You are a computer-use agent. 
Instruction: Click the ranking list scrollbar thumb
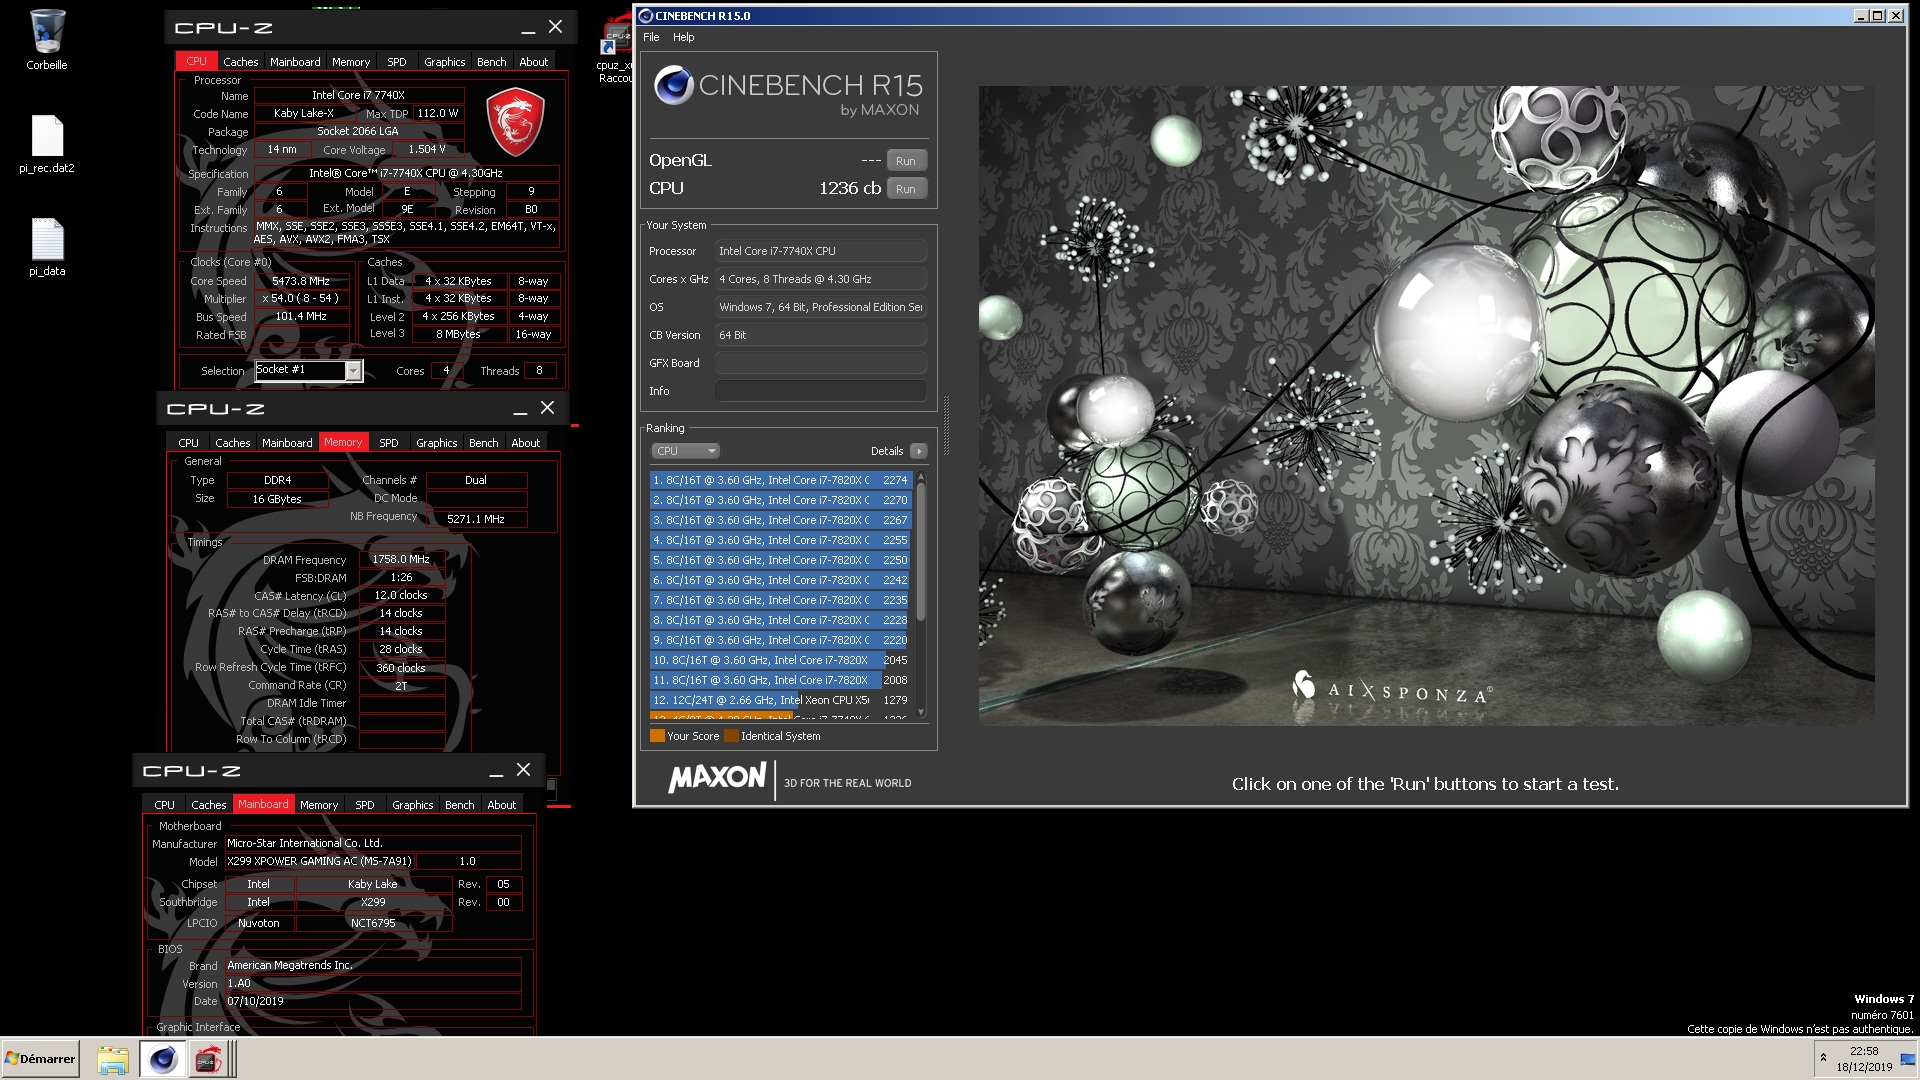[921, 554]
